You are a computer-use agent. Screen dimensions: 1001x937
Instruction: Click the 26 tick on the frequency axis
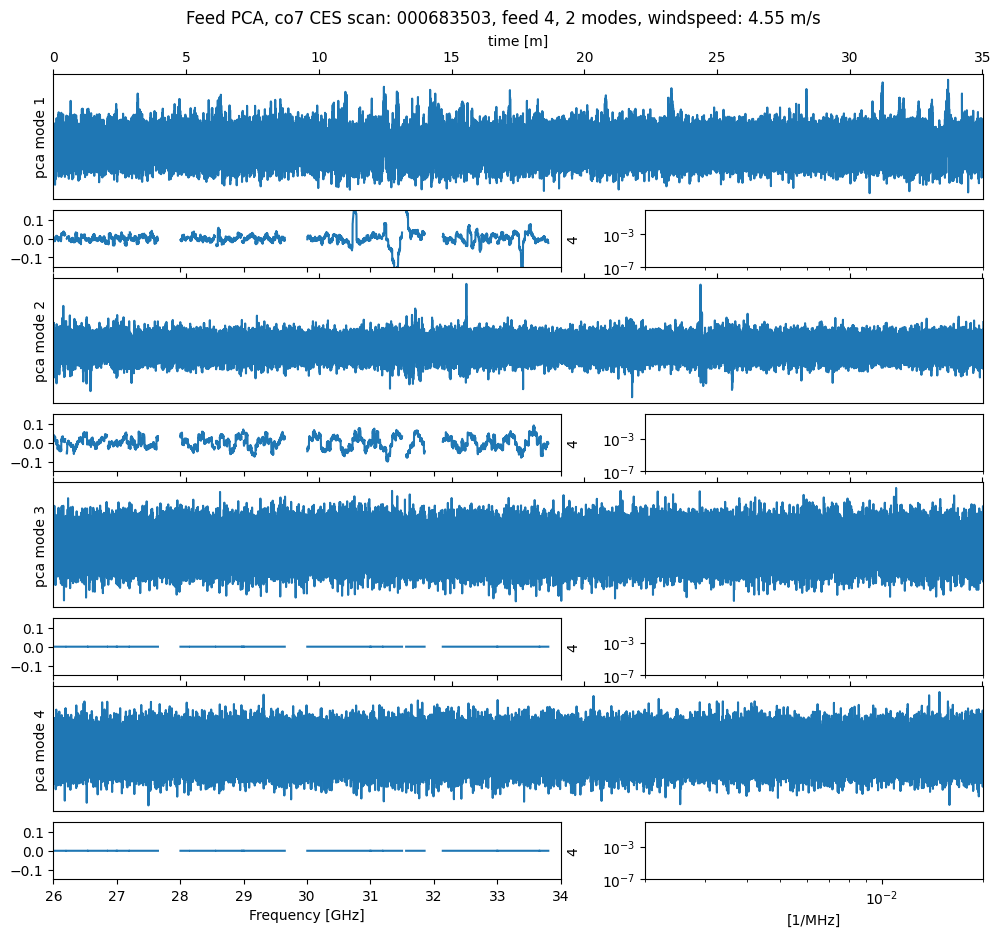point(54,895)
